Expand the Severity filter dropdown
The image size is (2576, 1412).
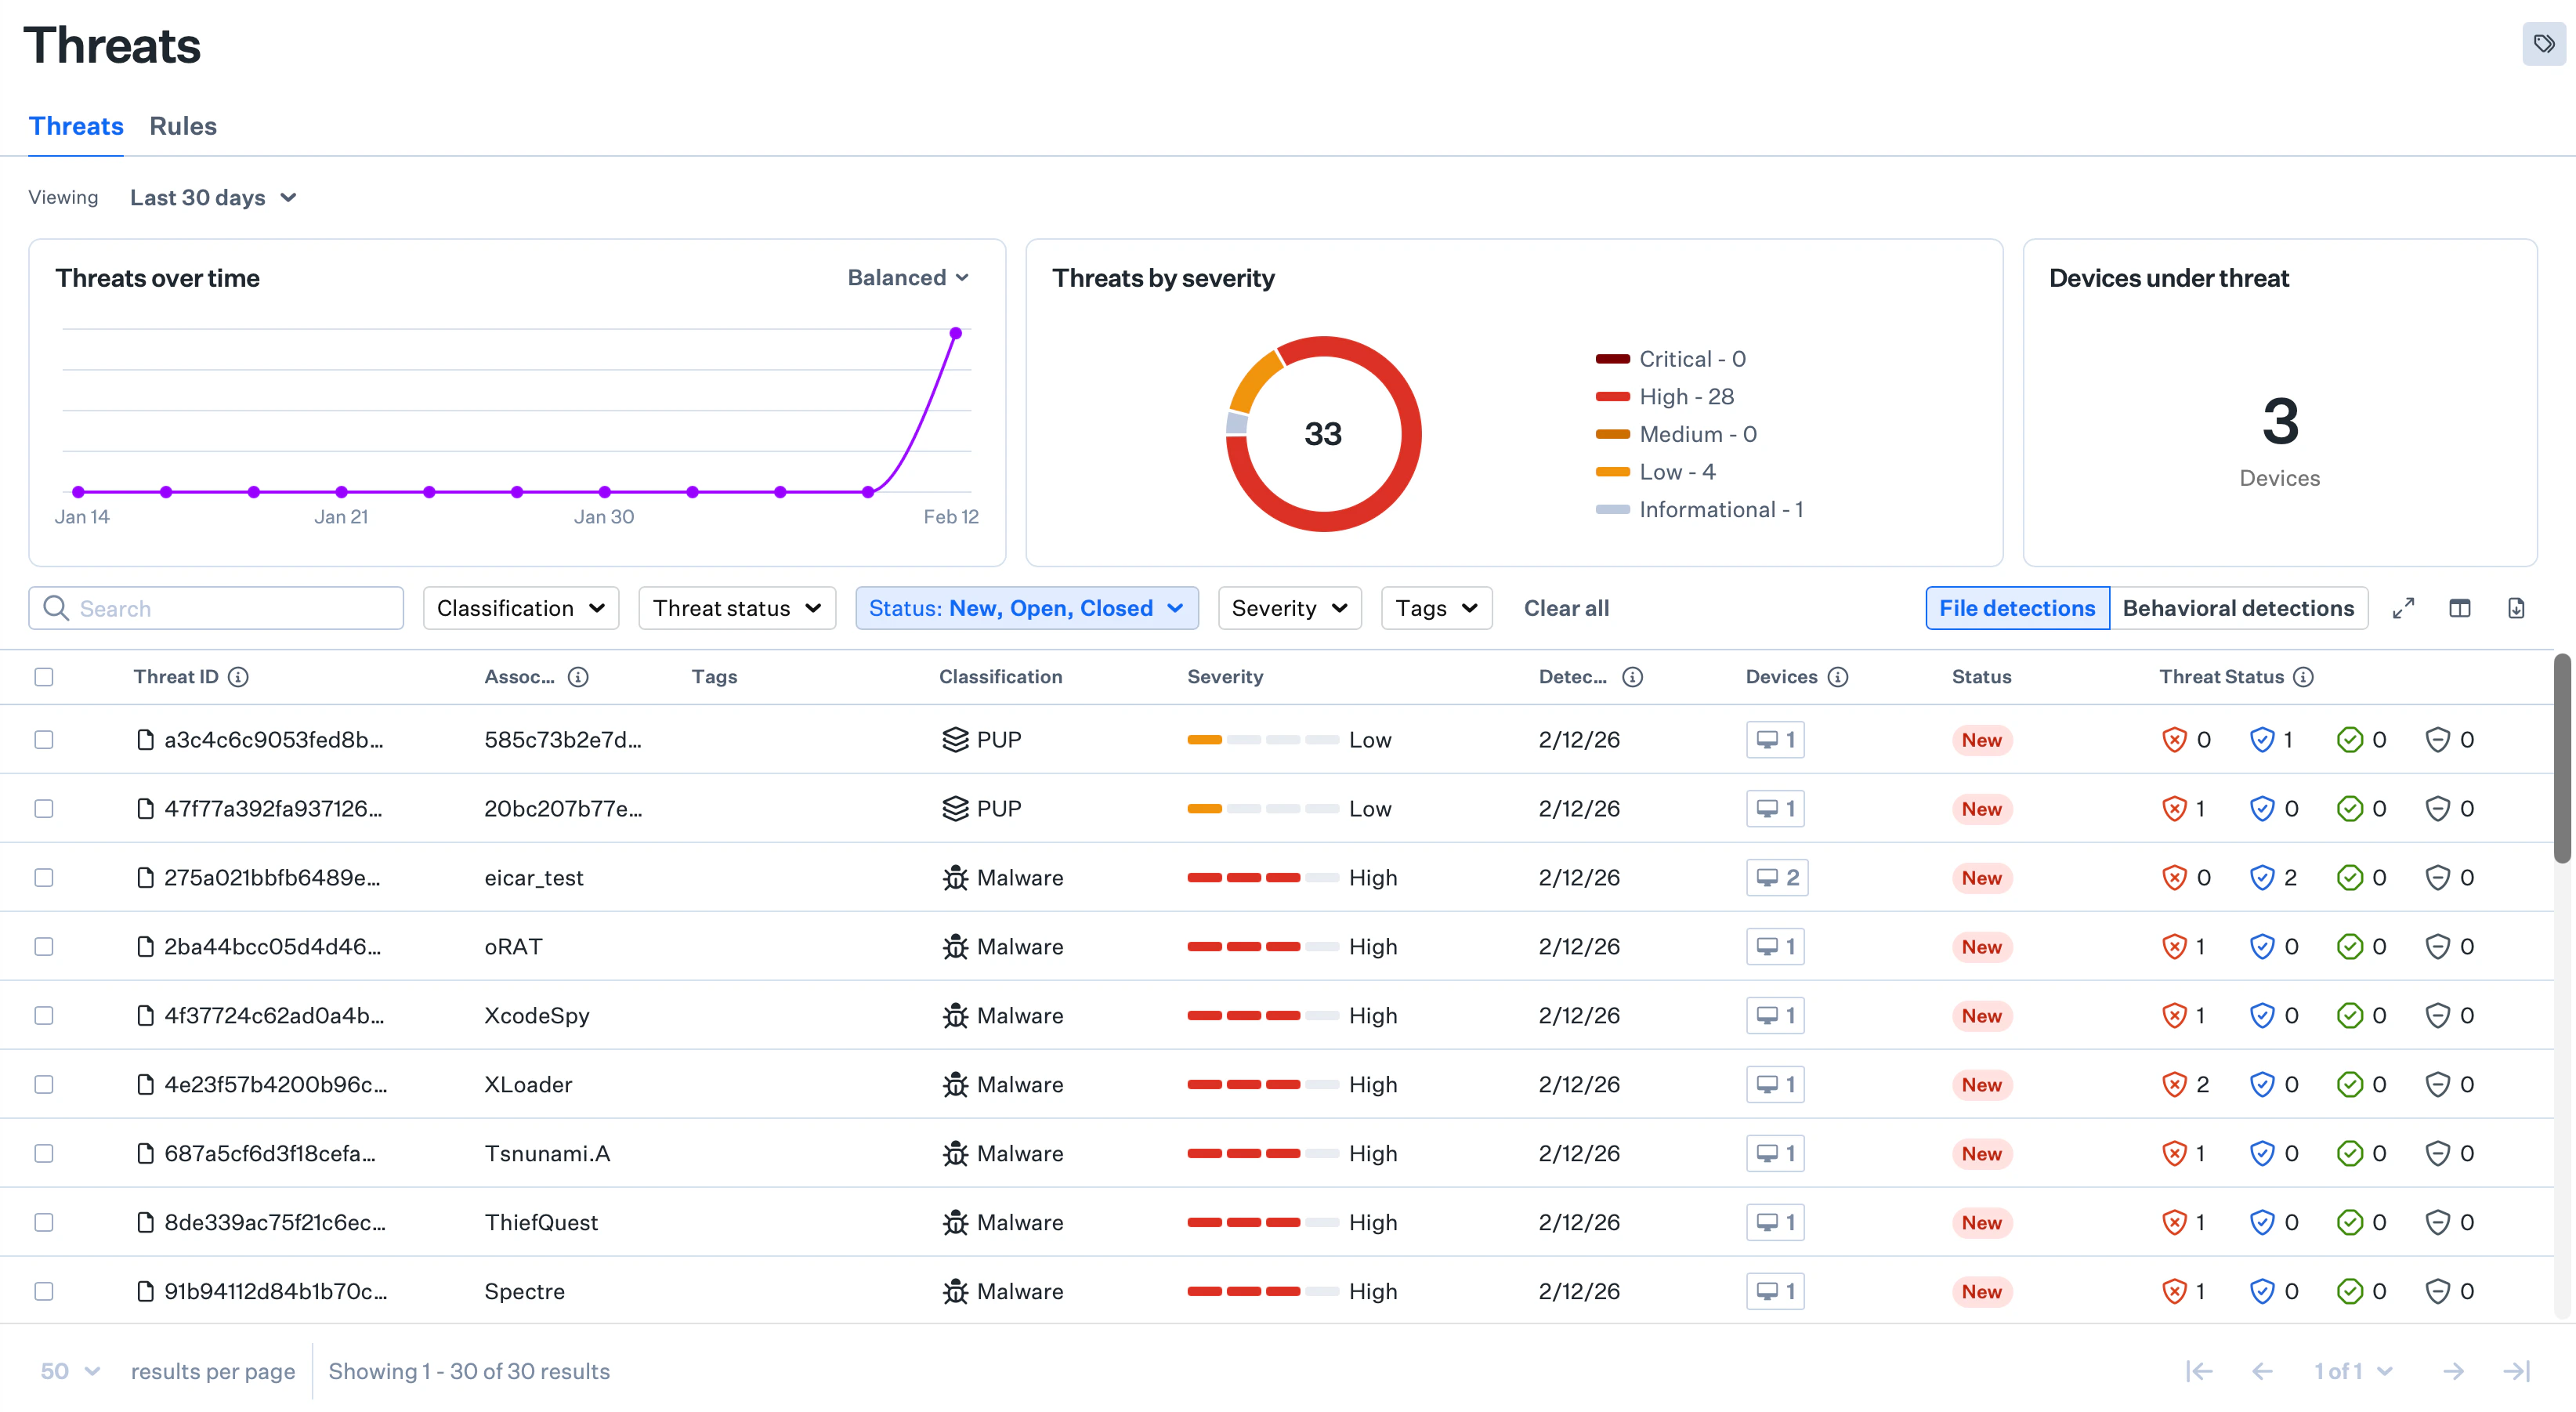[1289, 608]
